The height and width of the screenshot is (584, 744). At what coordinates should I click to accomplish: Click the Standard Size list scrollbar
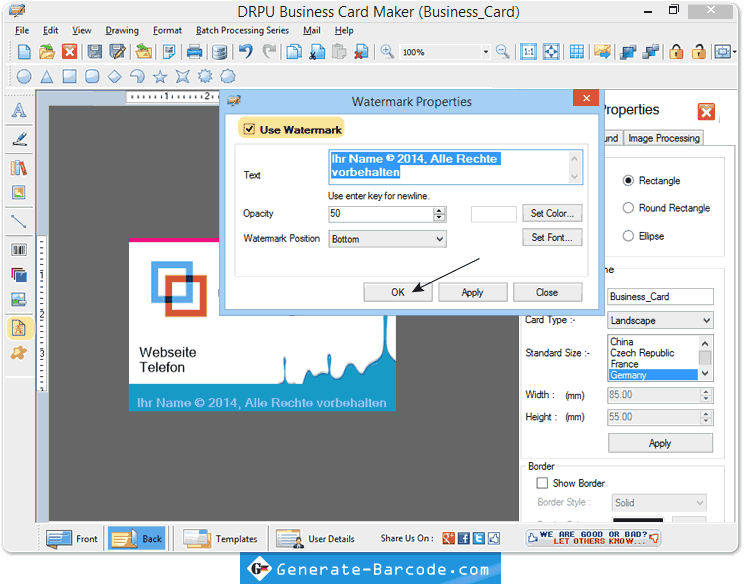click(705, 358)
